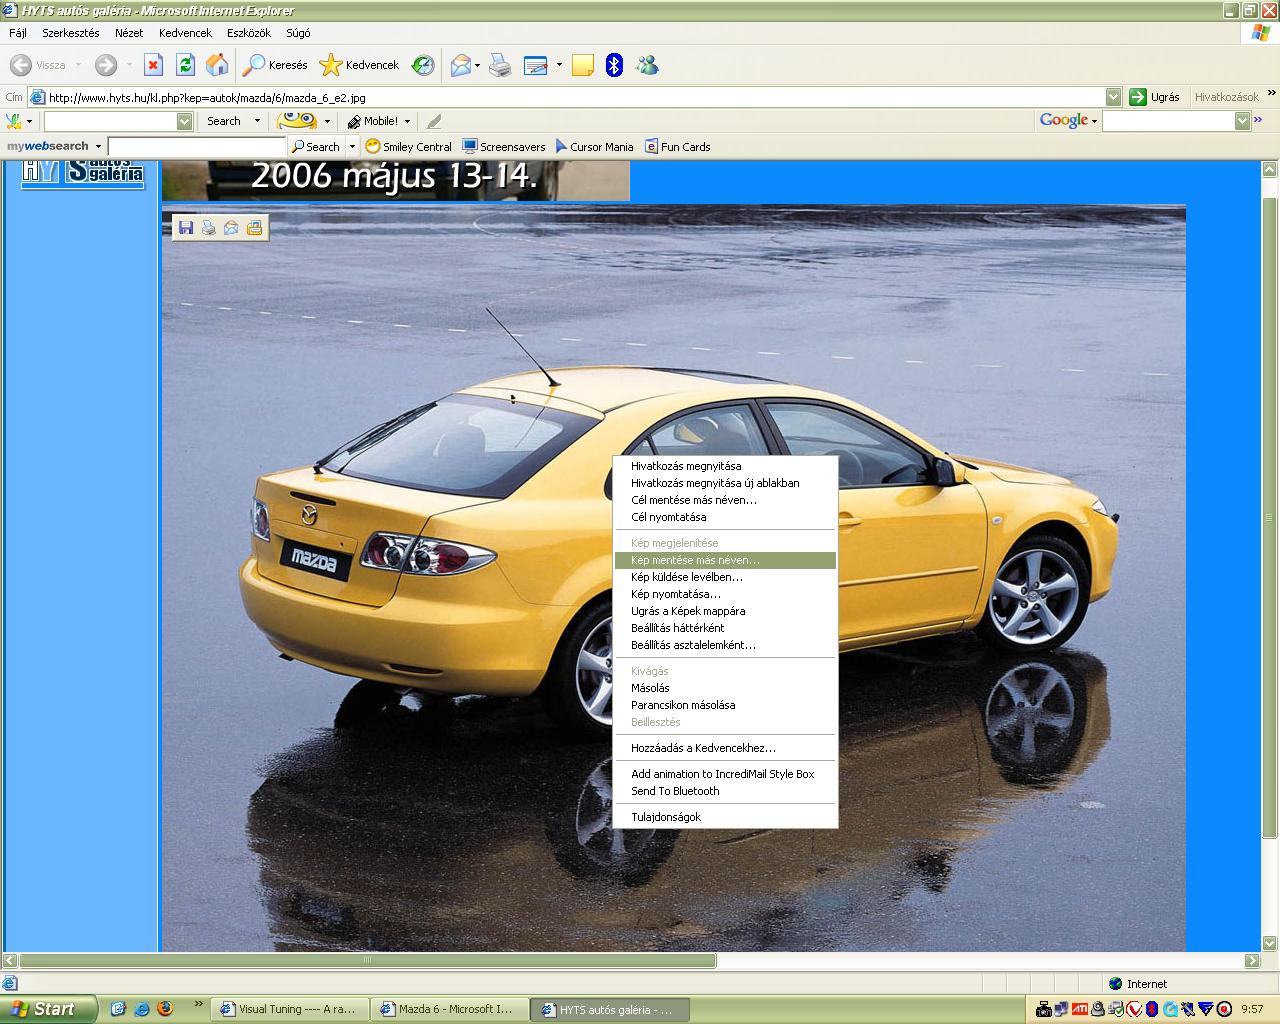Select Másolás from context menu

tap(725, 688)
